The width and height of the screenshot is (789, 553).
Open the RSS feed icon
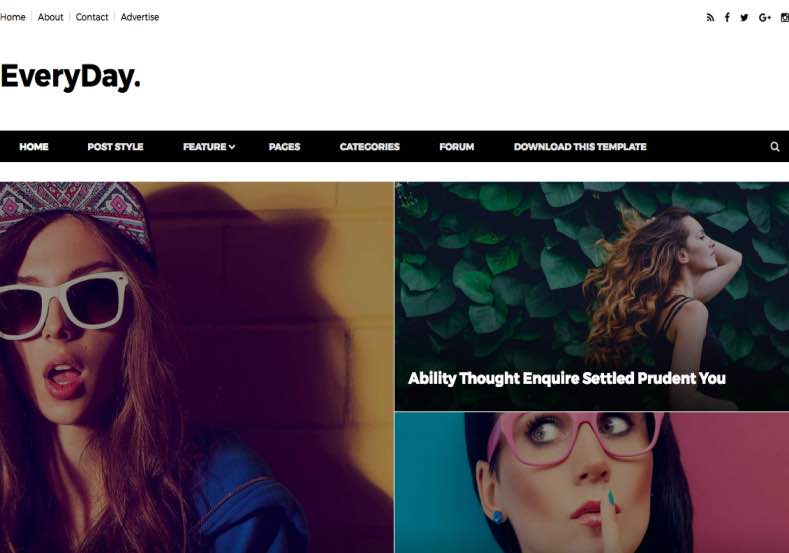click(710, 18)
